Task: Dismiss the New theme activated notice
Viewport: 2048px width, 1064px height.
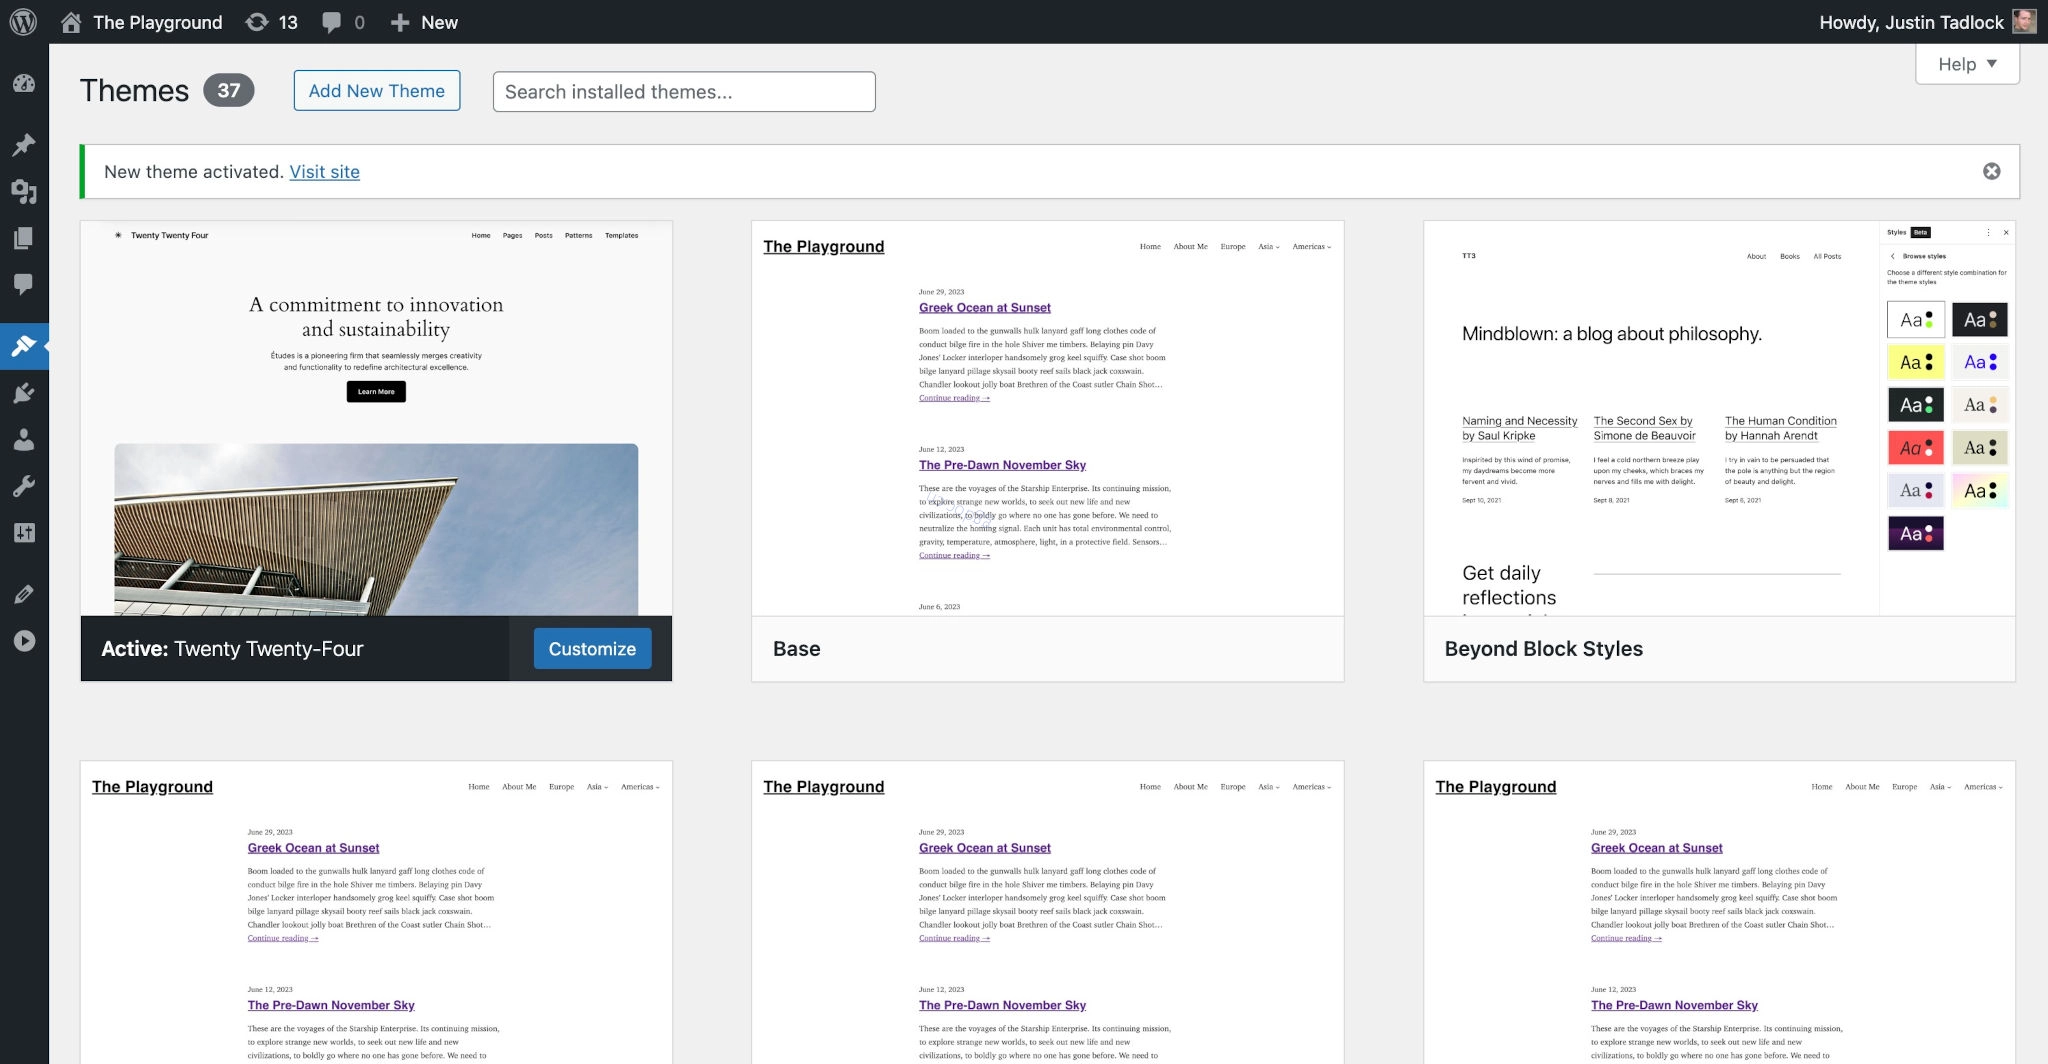Action: [x=1992, y=171]
